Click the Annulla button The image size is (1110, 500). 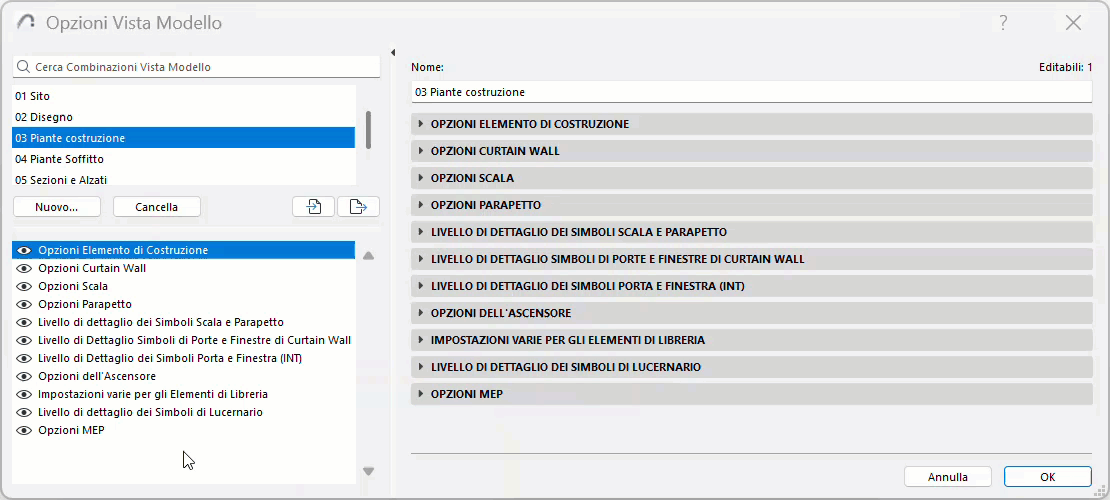948,477
